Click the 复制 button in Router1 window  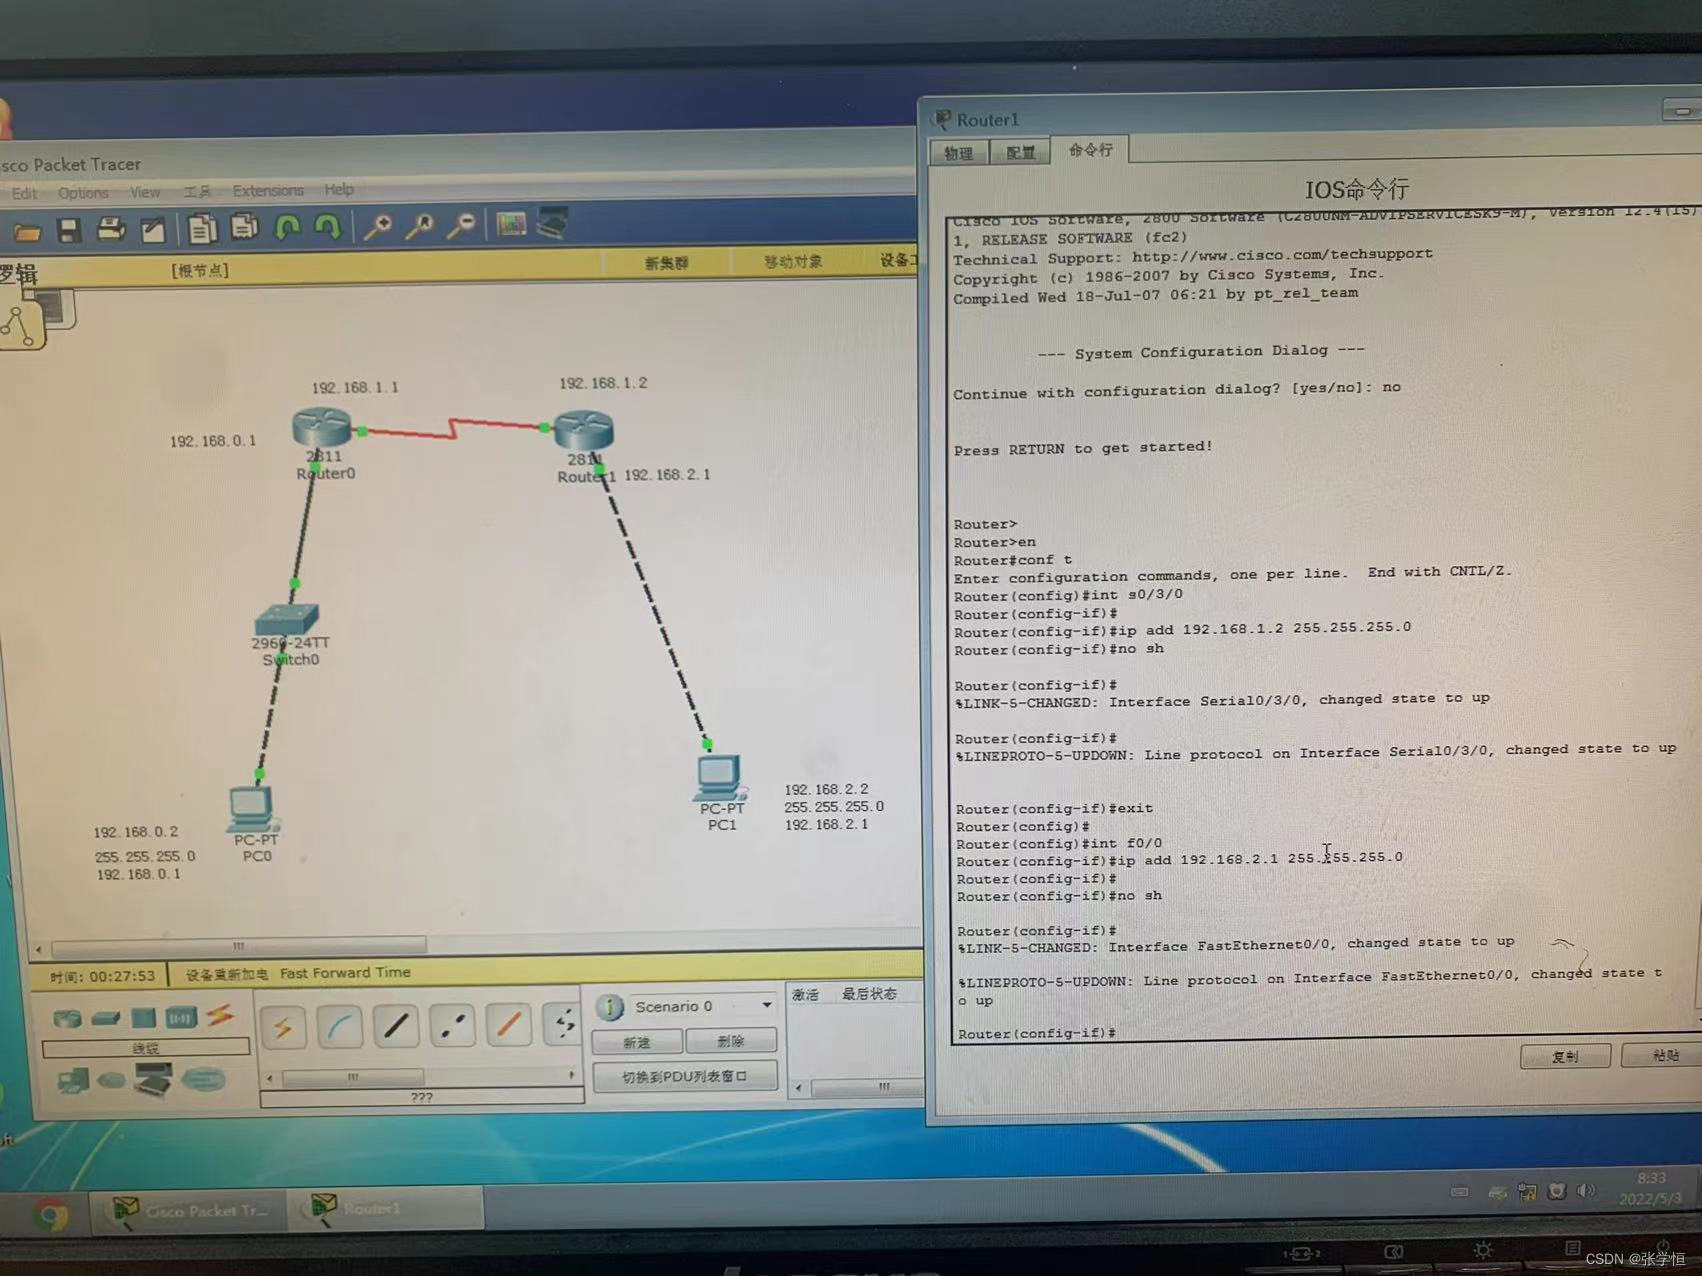pos(1565,1056)
